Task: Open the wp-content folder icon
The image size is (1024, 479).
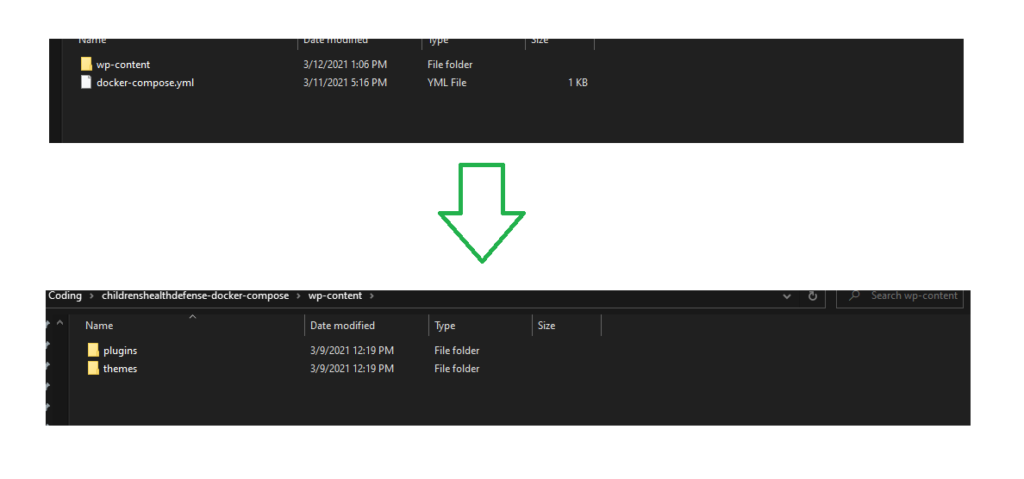Action: click(86, 64)
